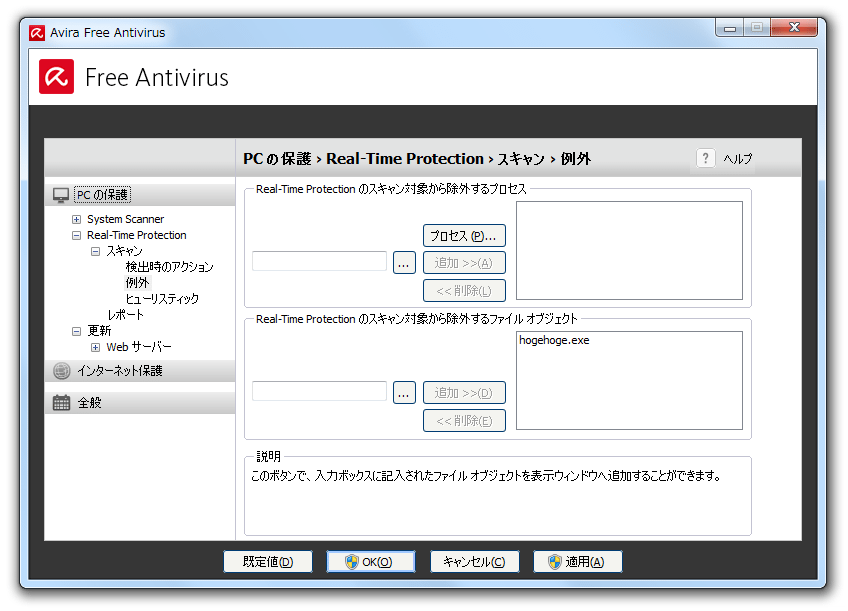This screenshot has height=611, width=848.
Task: Confirm with the OK(O) button
Action: pyautogui.click(x=370, y=562)
